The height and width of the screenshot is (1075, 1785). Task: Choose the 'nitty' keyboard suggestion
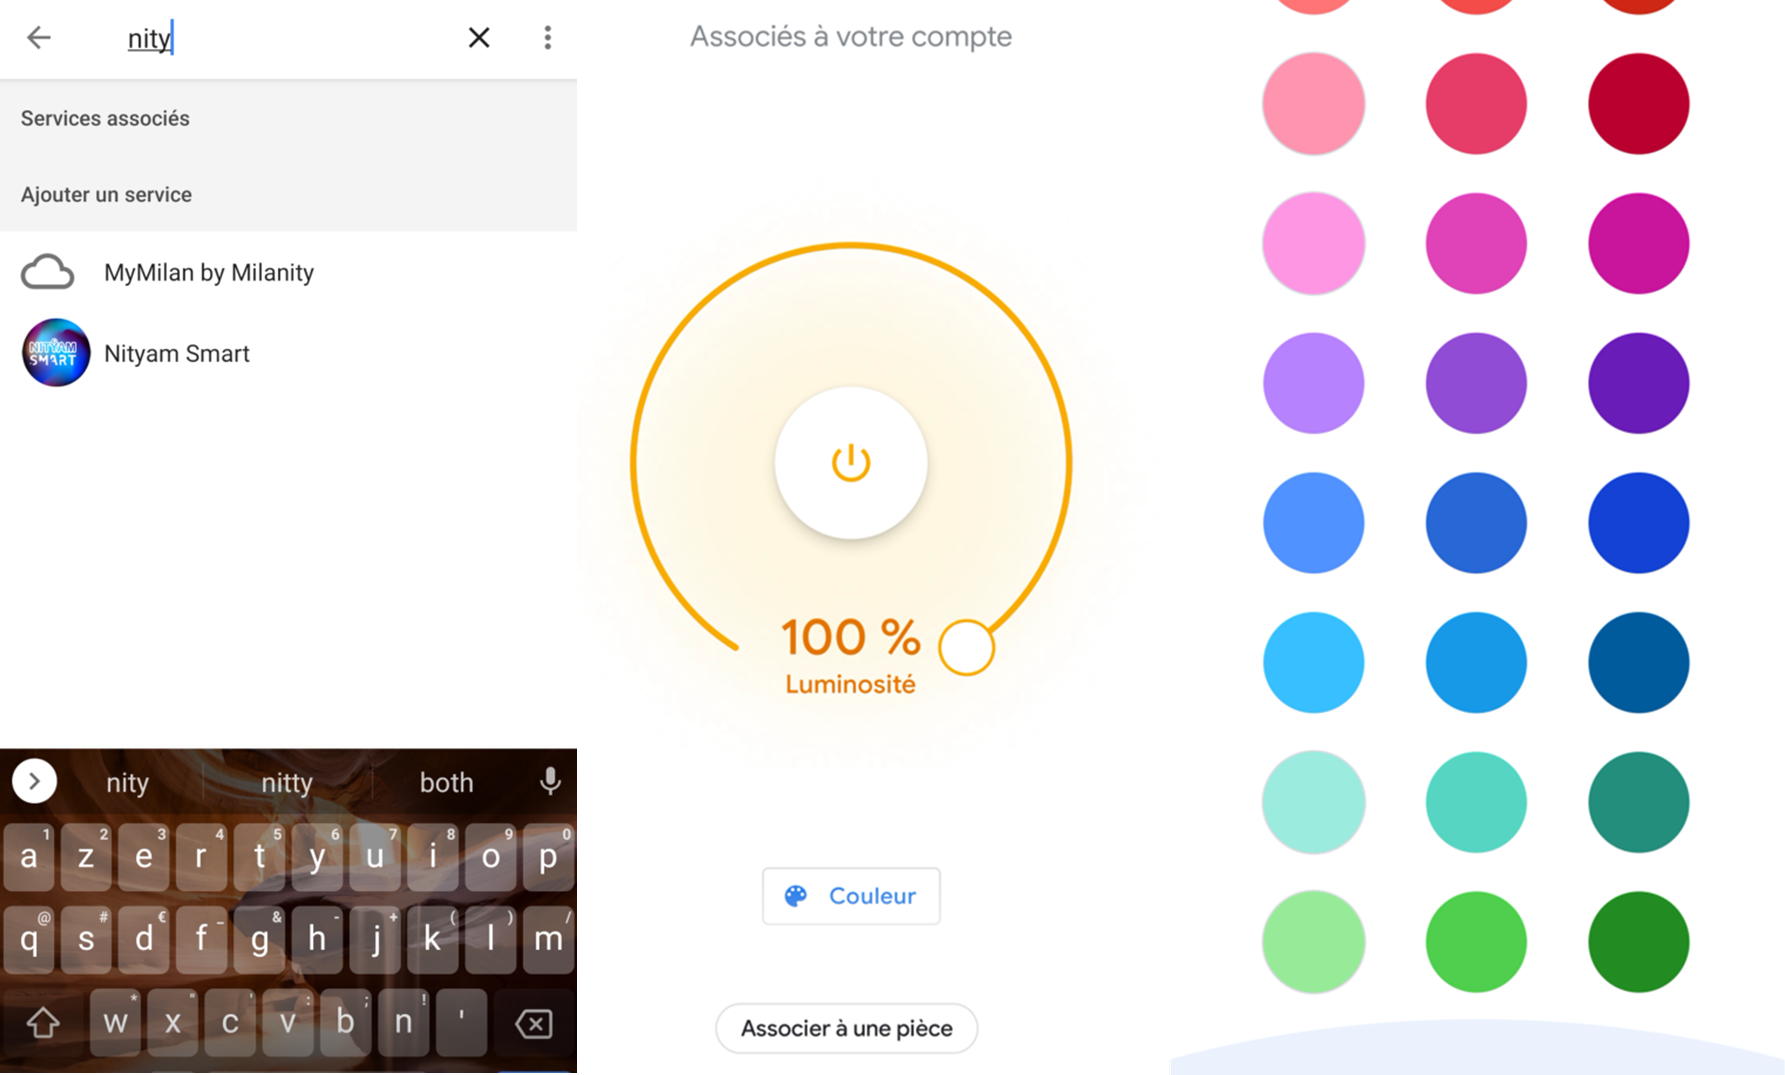(287, 782)
